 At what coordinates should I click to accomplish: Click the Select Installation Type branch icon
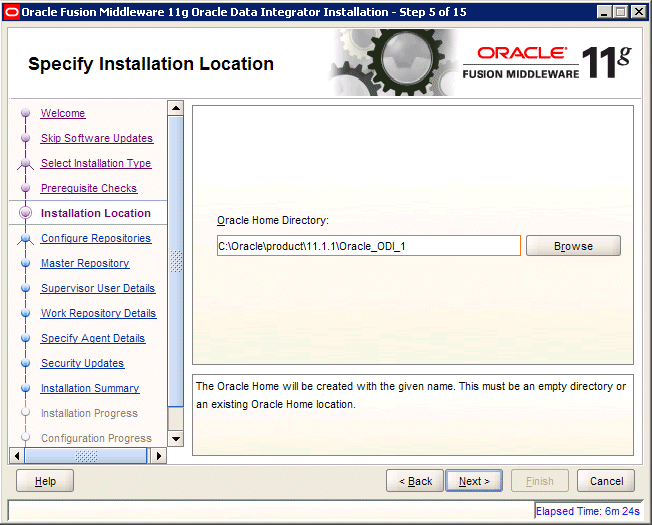point(25,164)
